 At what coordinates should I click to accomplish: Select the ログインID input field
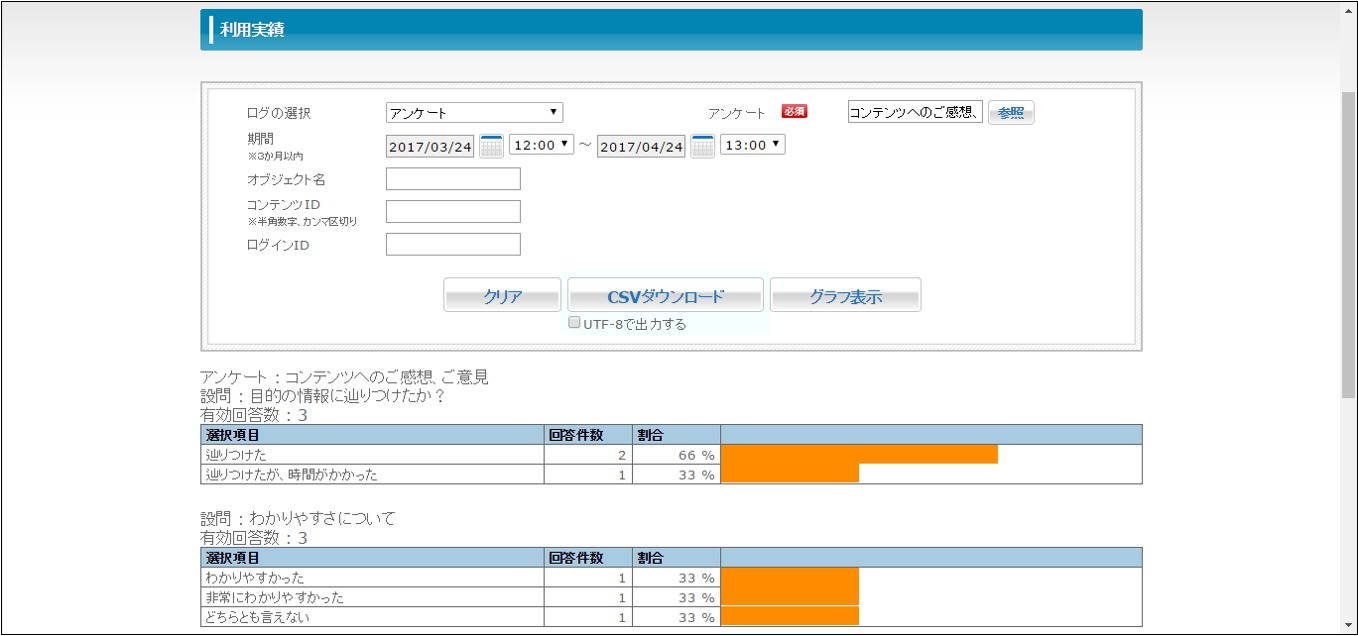tap(453, 244)
